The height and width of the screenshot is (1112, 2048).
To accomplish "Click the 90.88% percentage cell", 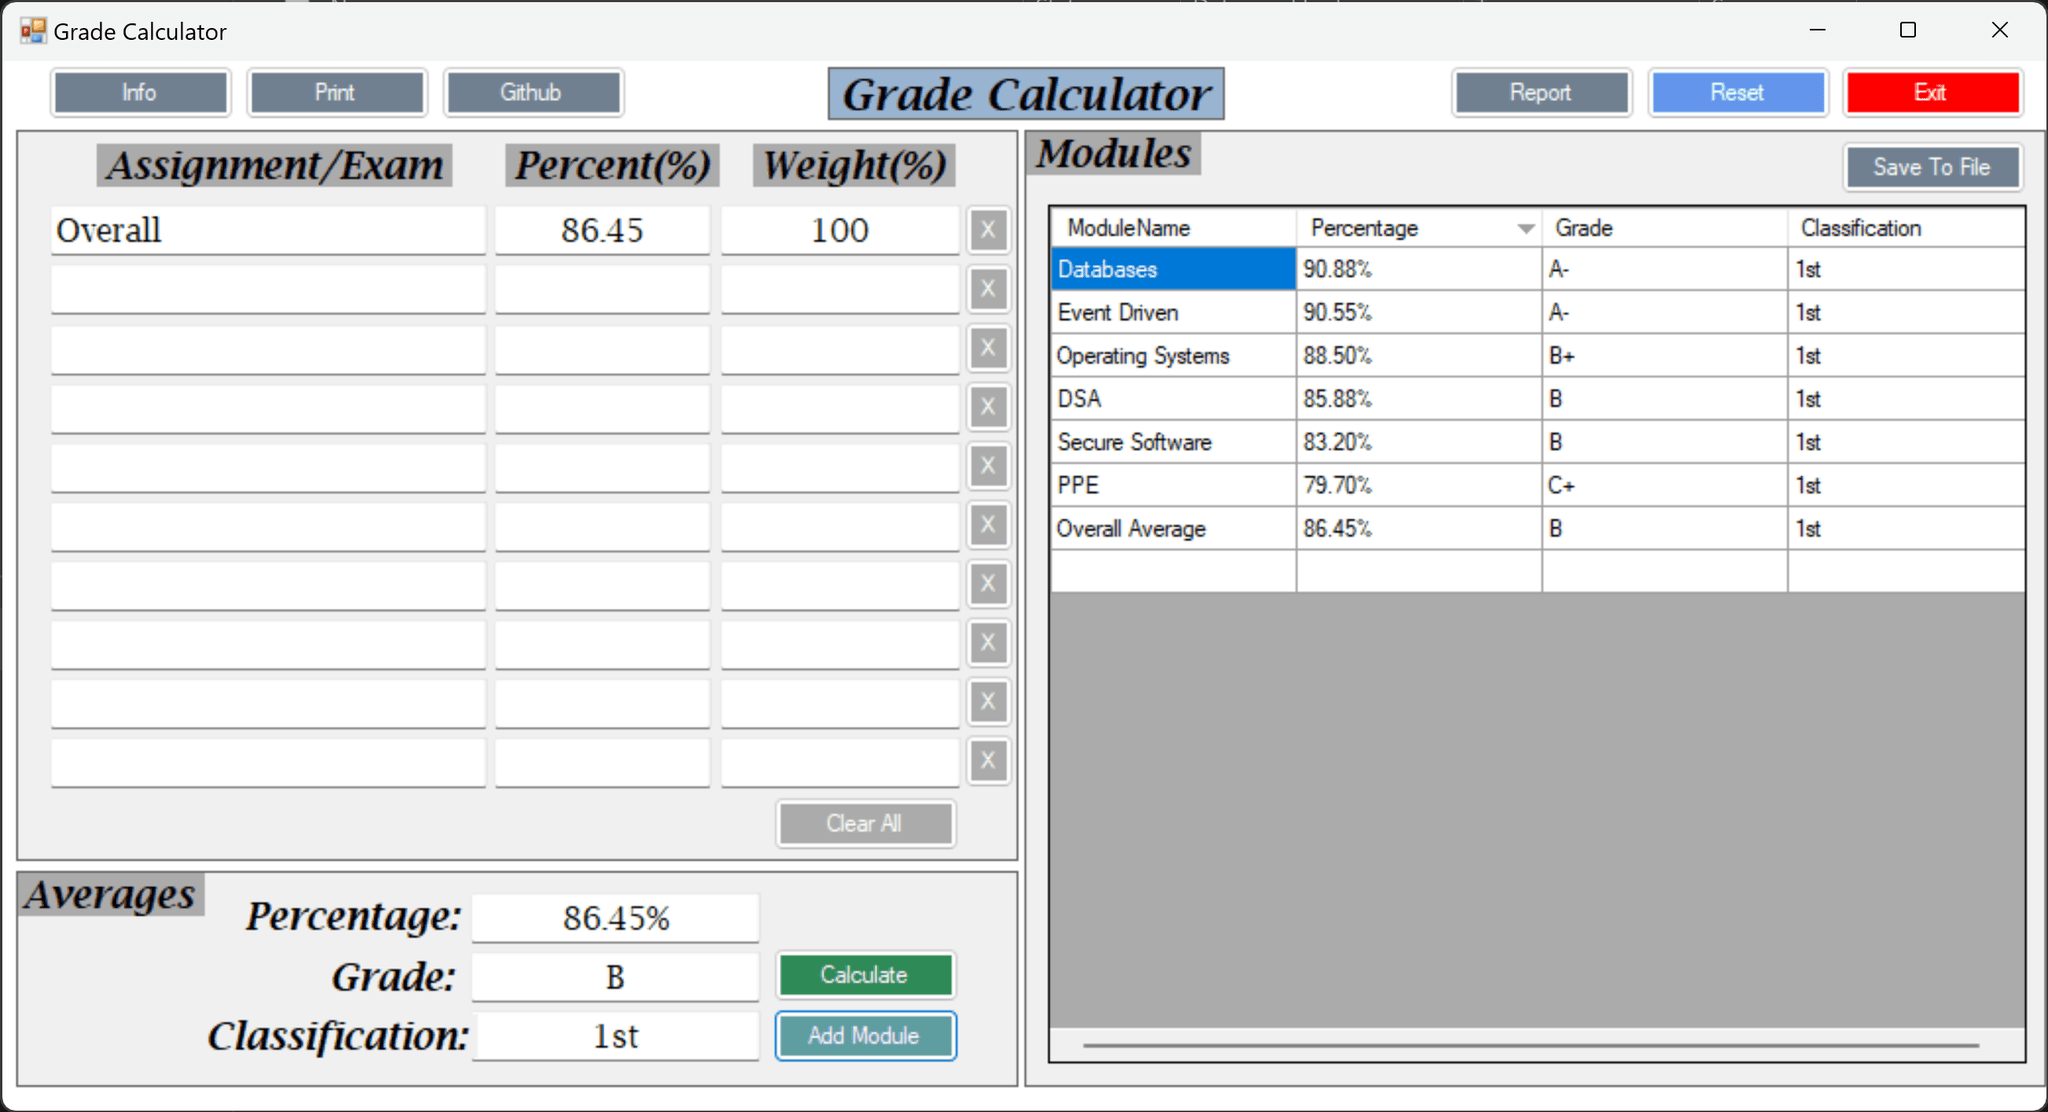I will click(x=1418, y=269).
